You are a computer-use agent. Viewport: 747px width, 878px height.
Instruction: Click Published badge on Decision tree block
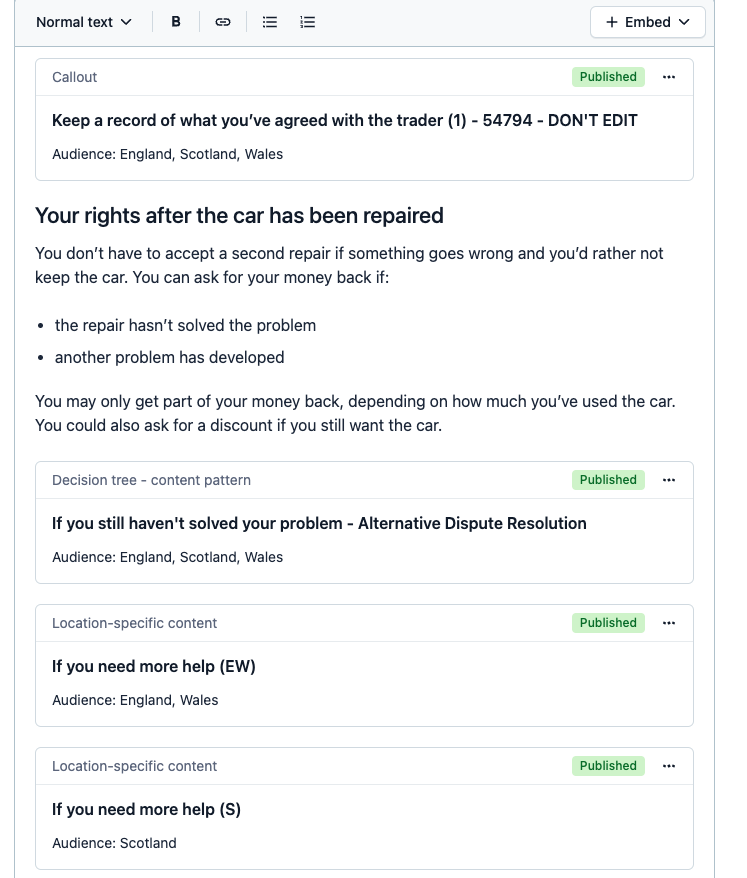(608, 480)
